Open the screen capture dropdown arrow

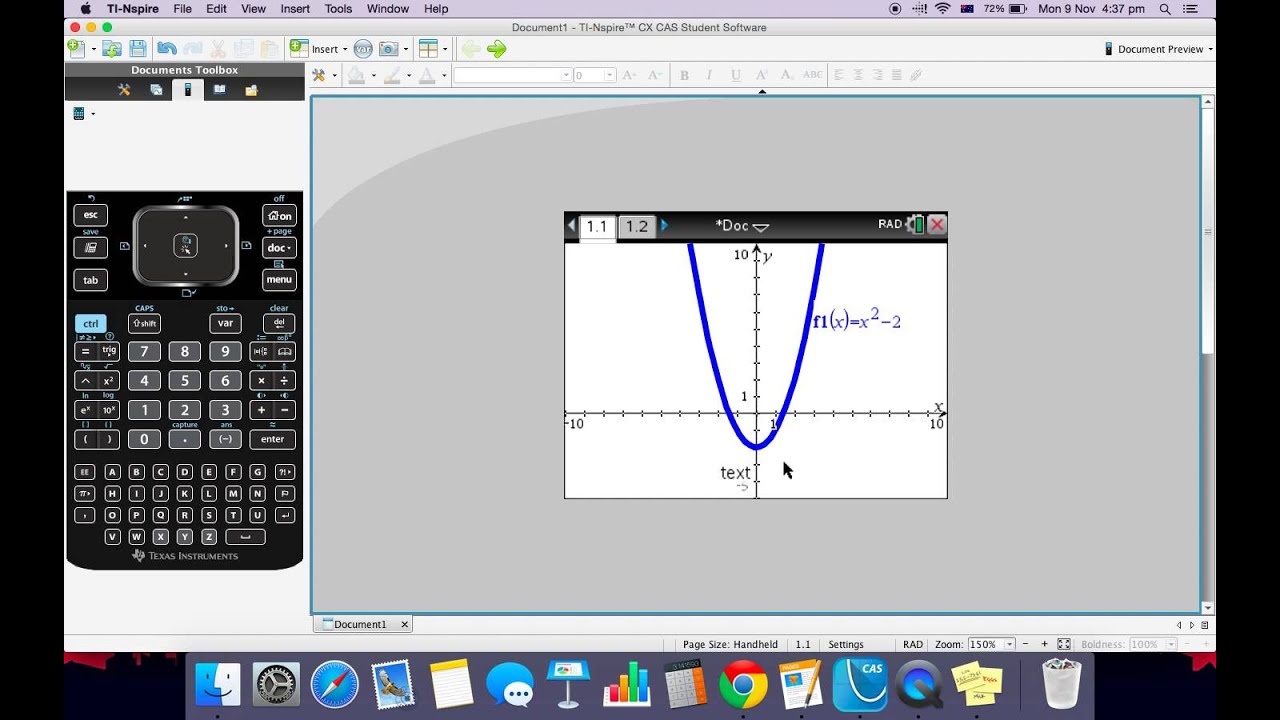point(405,48)
